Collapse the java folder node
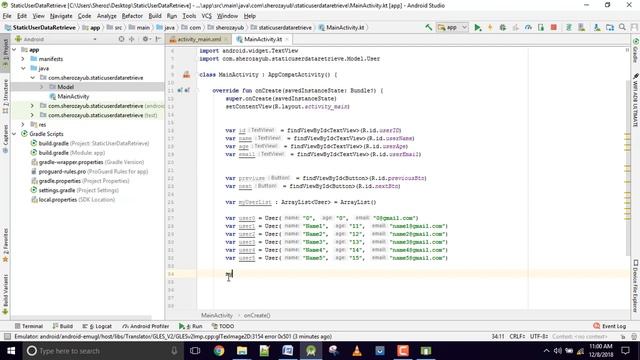This screenshot has height=360, width=640. tap(23, 69)
